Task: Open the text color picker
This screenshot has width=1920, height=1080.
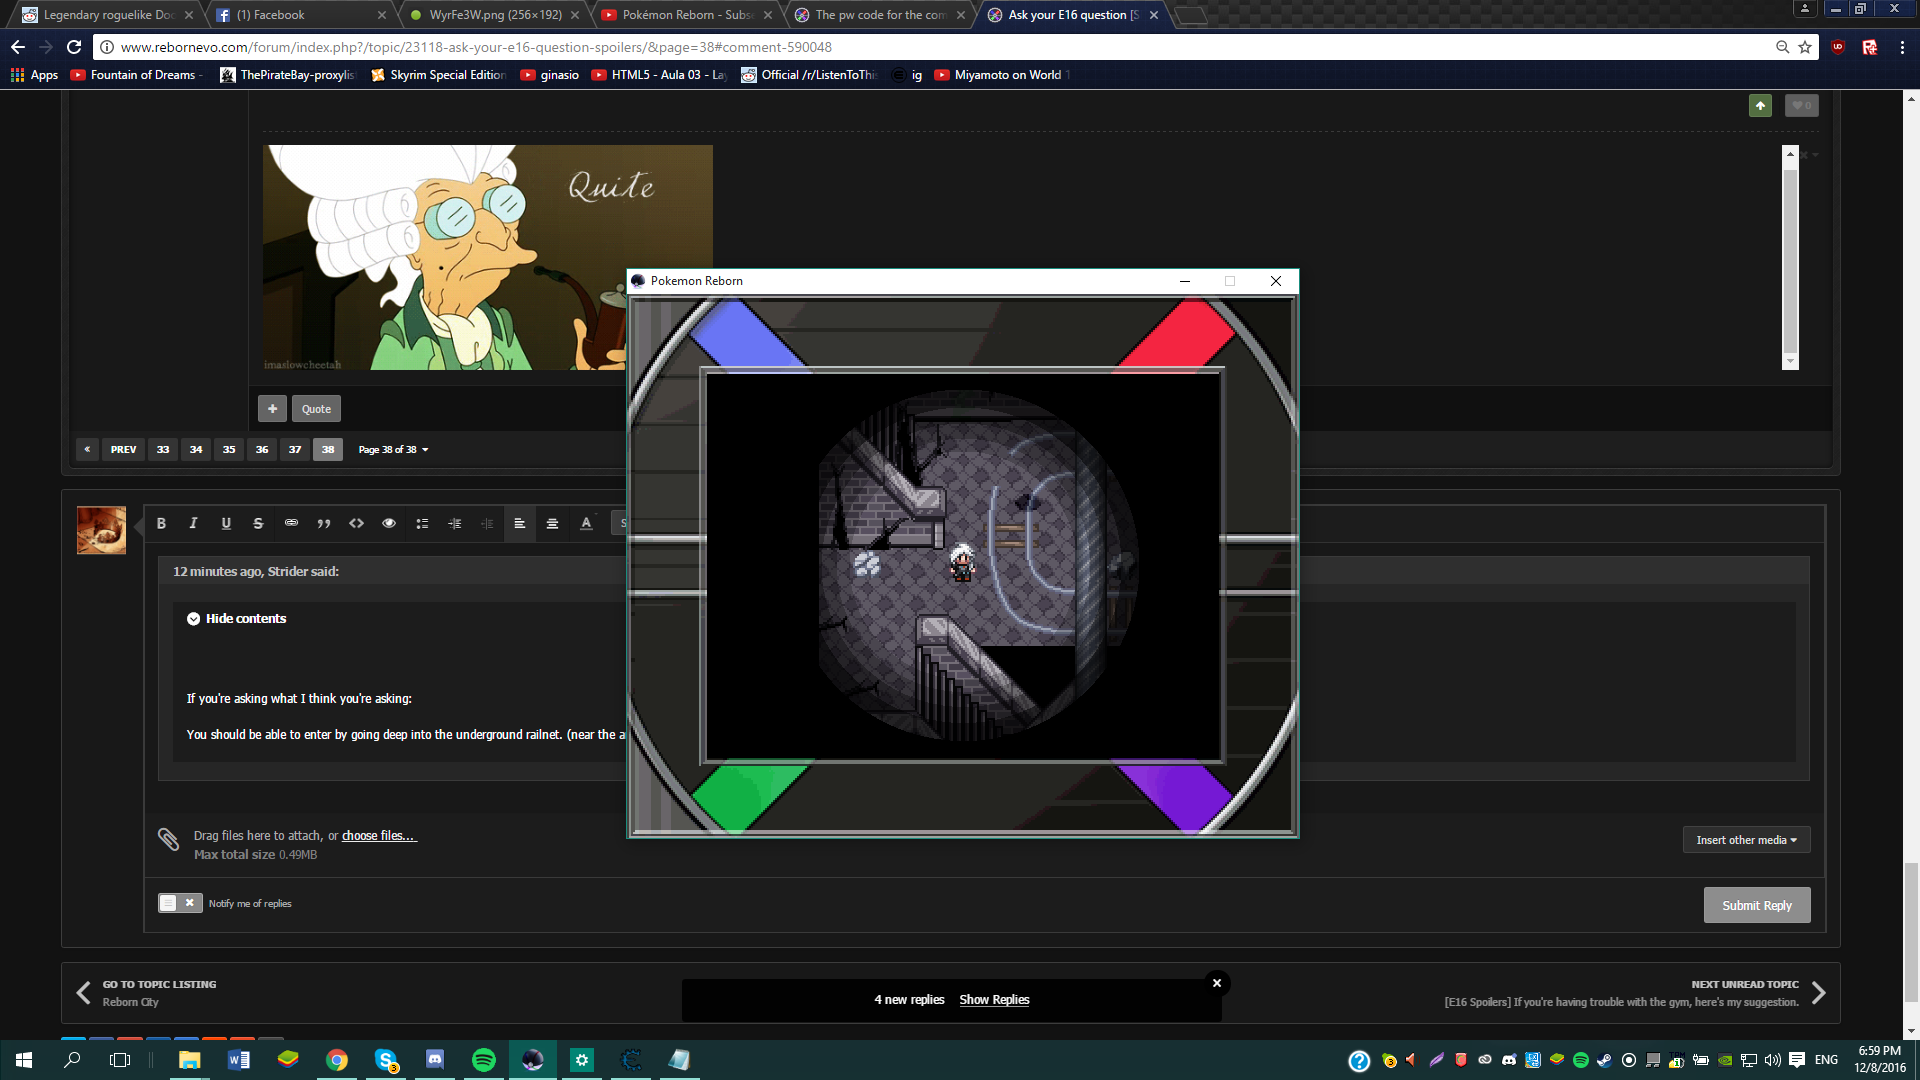Action: tap(586, 523)
